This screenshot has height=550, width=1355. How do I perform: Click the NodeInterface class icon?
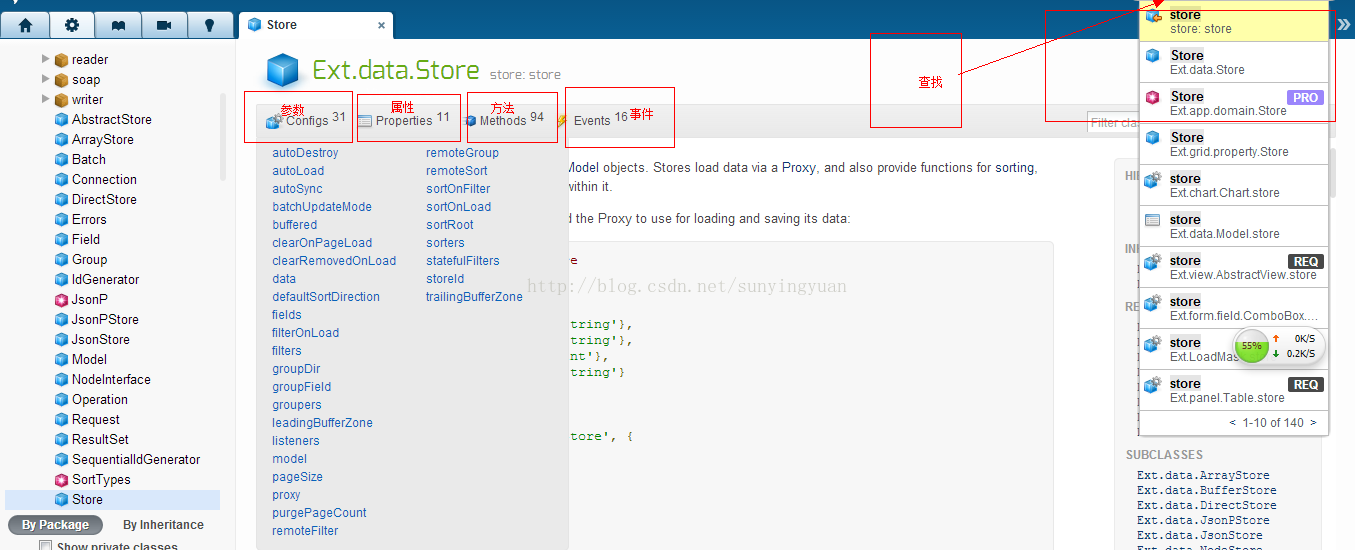click(61, 379)
